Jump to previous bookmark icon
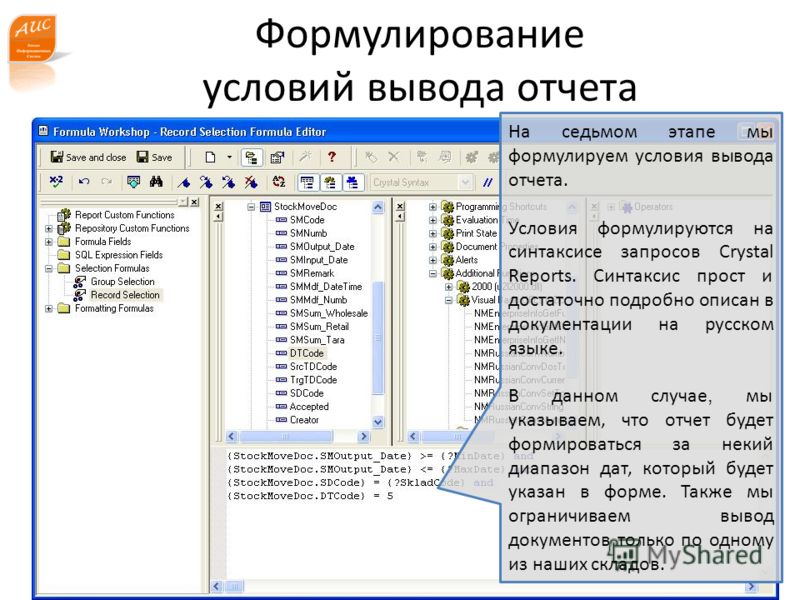Screen dimensions: 800x600 [229, 182]
